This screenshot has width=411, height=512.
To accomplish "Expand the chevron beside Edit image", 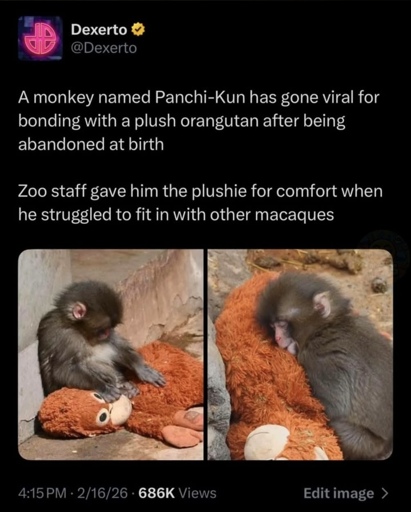I will (384, 493).
